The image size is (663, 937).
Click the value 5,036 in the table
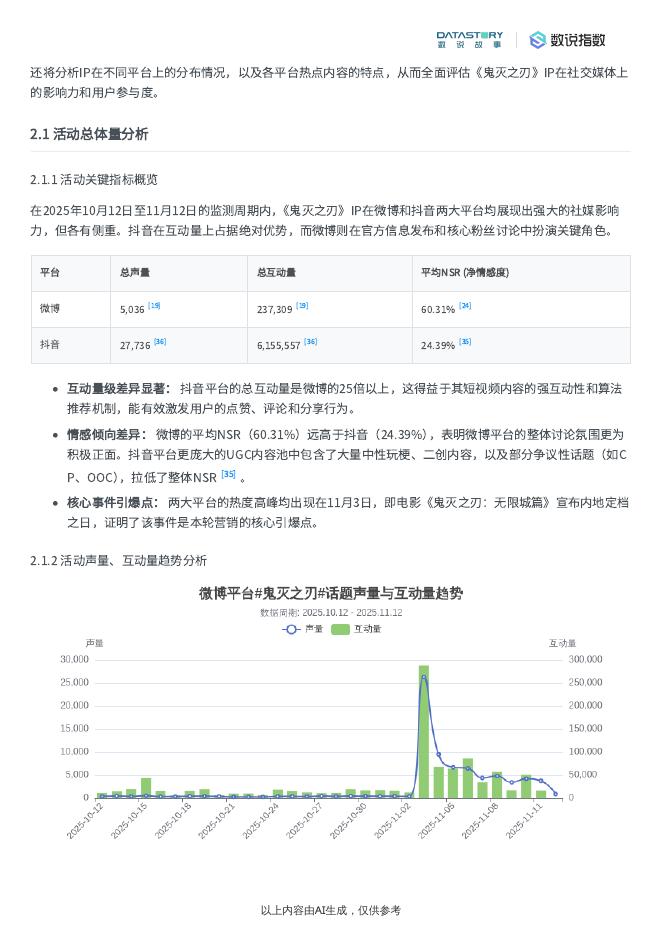[132, 310]
